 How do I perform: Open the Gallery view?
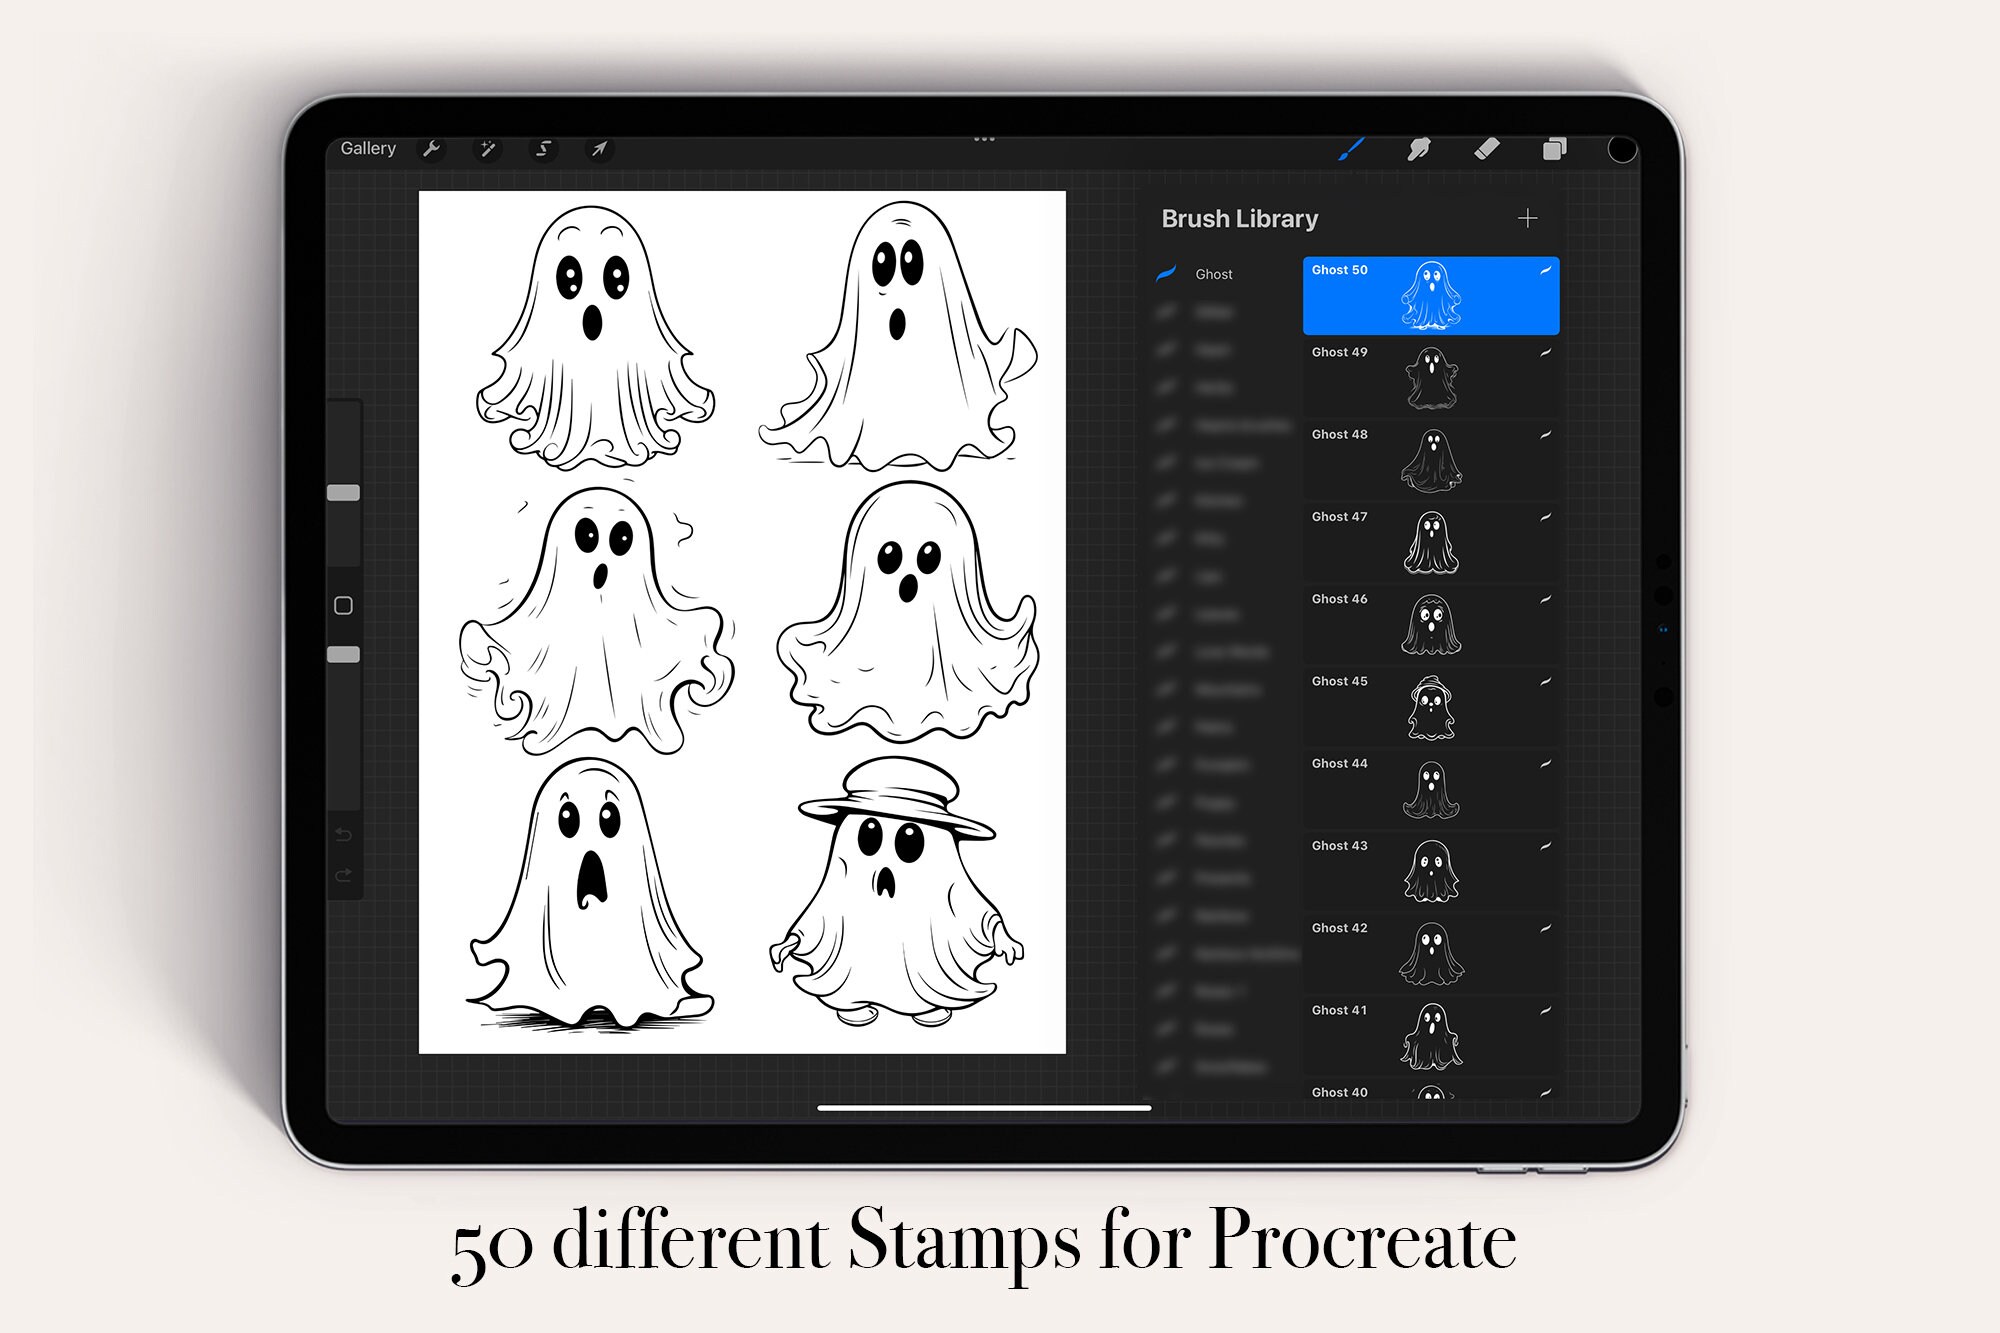pyautogui.click(x=368, y=148)
